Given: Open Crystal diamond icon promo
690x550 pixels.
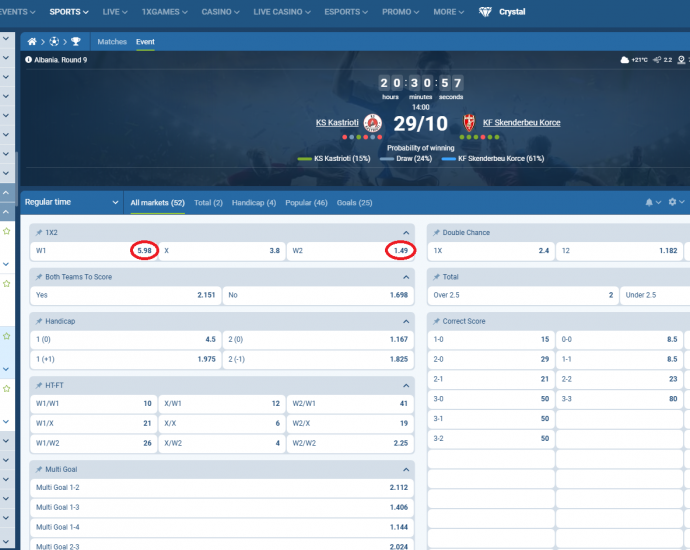Looking at the screenshot, I should 485,12.
